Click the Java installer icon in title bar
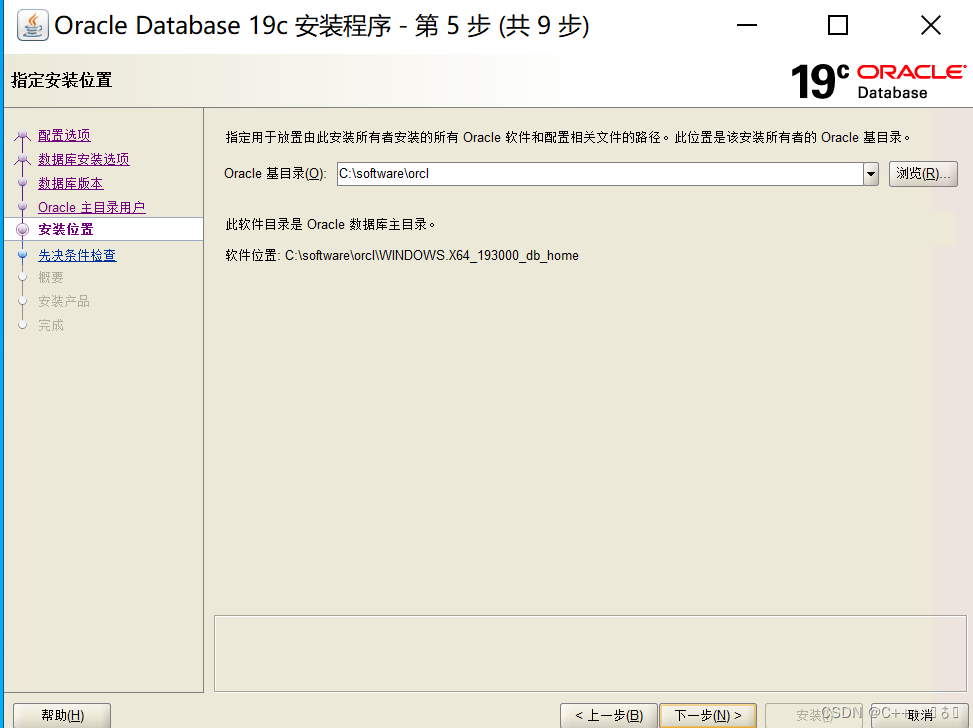This screenshot has height=728, width=973. [x=33, y=25]
